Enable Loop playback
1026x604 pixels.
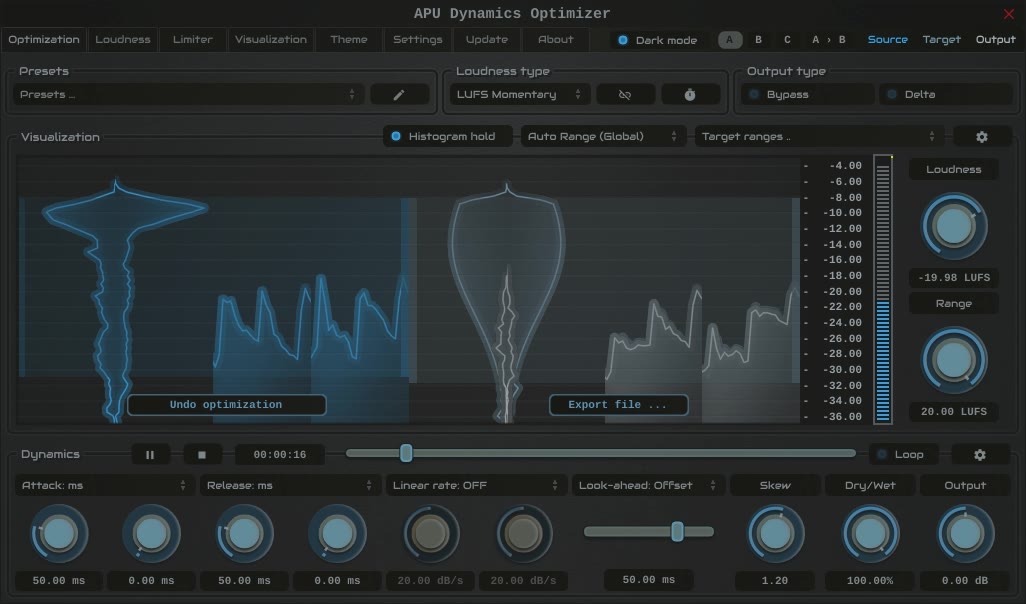point(902,454)
